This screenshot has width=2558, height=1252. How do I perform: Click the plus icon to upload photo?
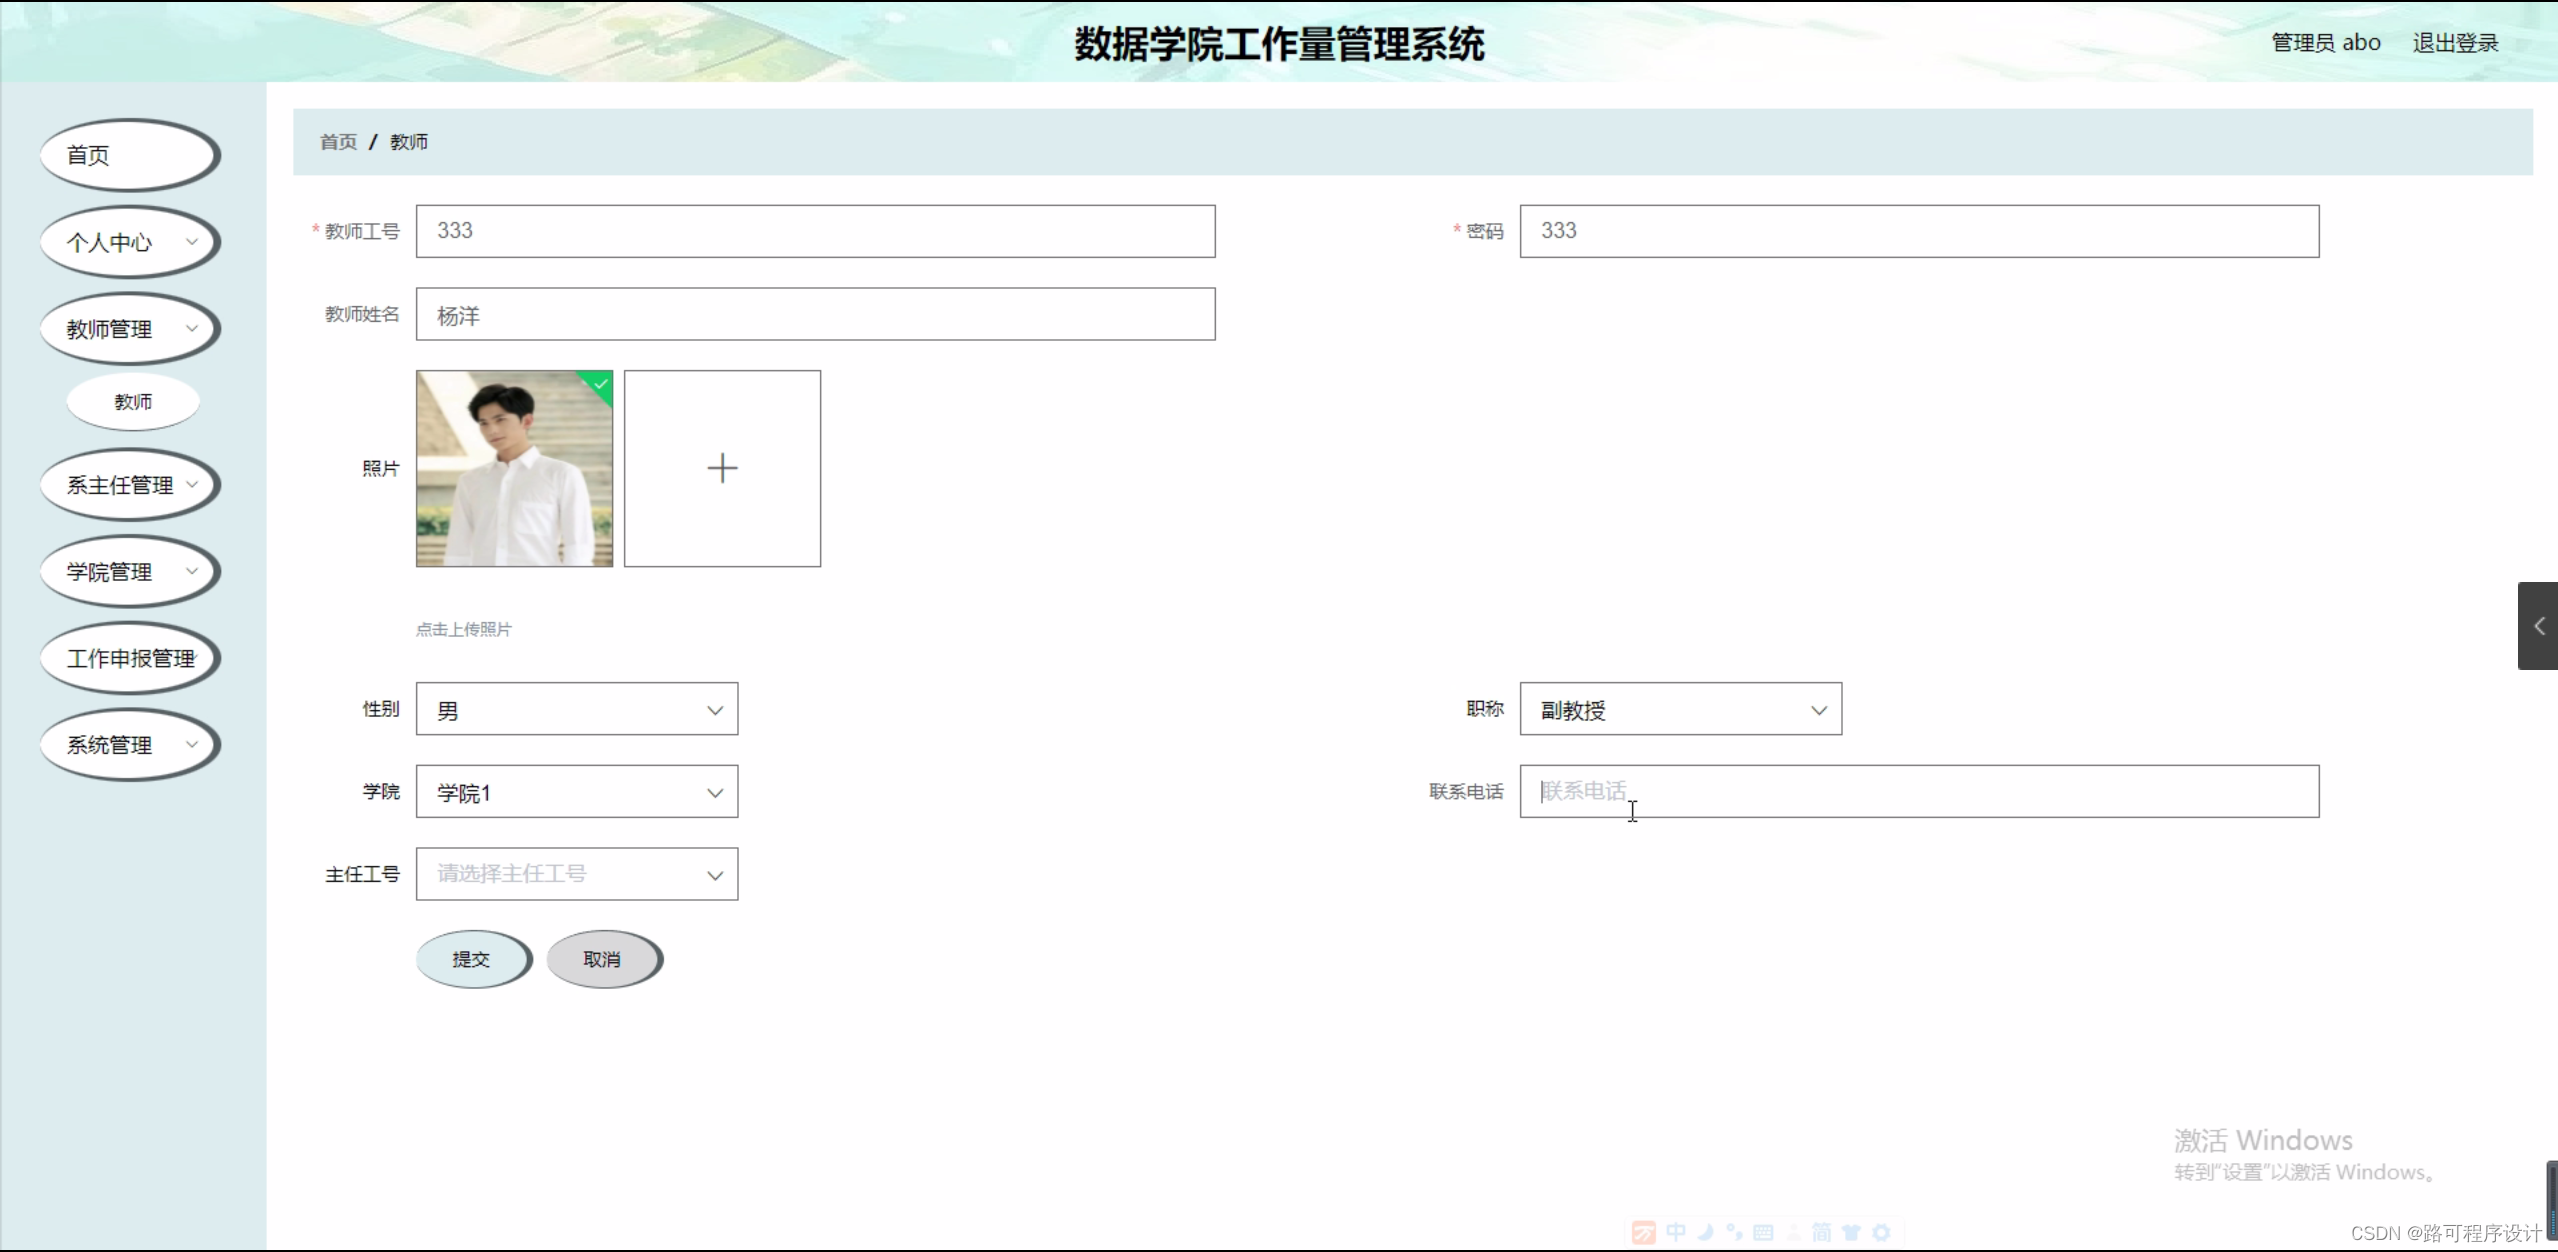coord(722,468)
